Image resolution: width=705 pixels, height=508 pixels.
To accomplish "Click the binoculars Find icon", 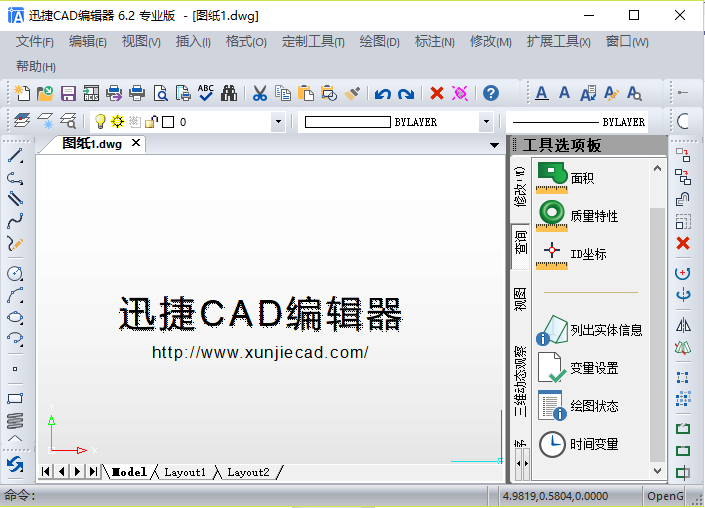I will coord(229,93).
